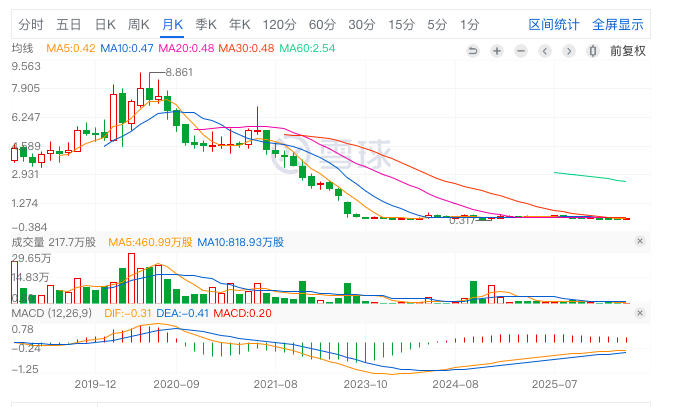Click the 2021-08 date axis label

click(275, 384)
